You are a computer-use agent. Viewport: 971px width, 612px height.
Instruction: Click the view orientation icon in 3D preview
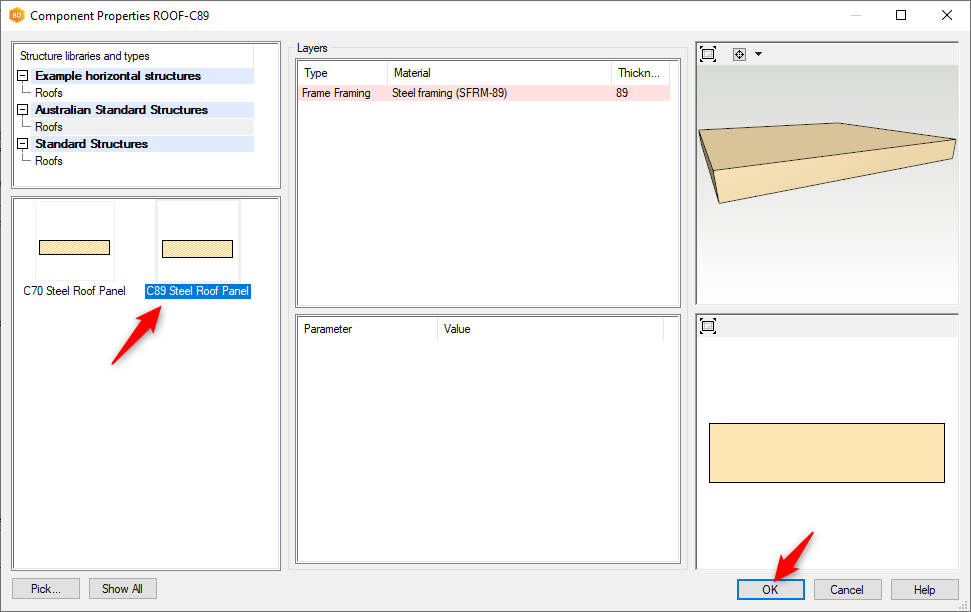pos(739,54)
